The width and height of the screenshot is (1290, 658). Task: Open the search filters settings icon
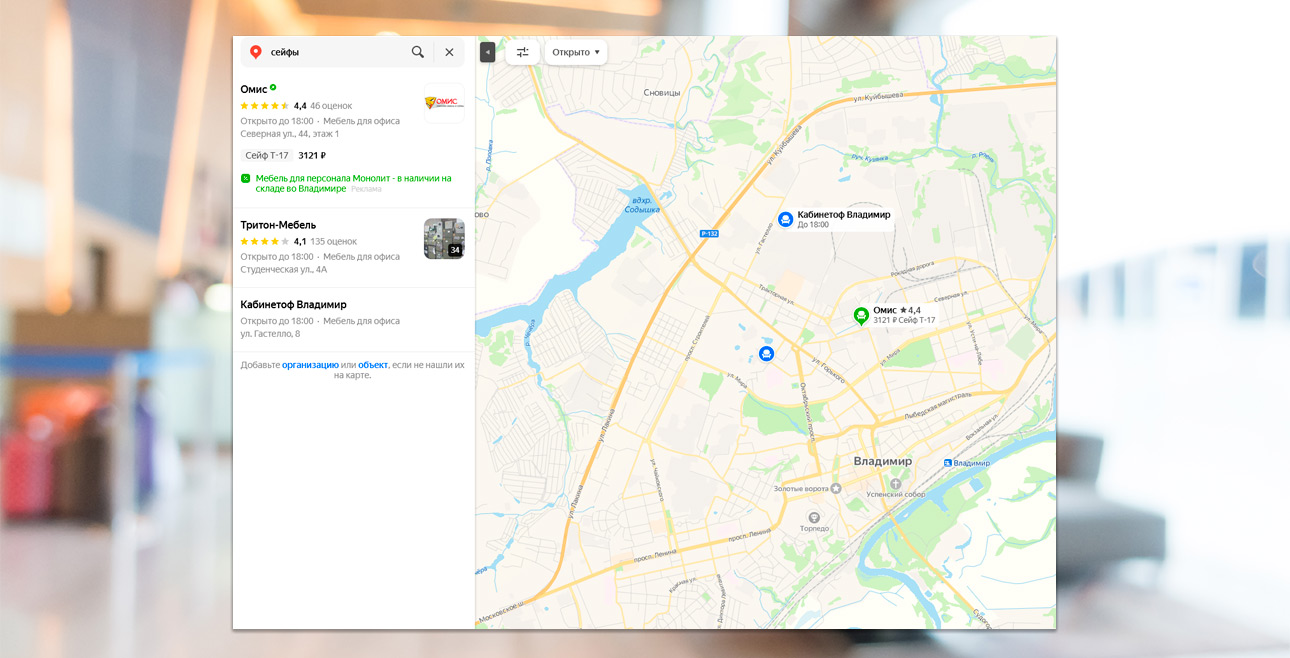click(522, 52)
